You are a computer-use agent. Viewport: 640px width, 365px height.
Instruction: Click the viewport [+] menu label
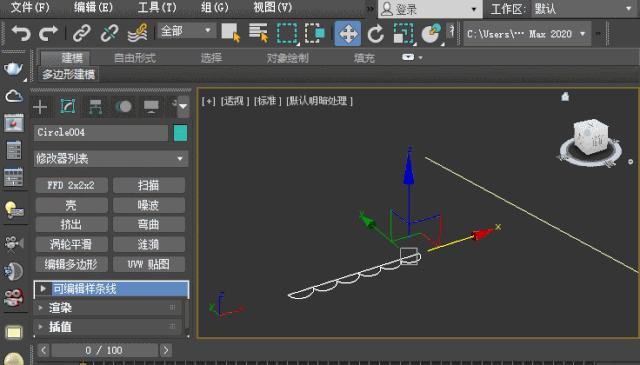(209, 101)
